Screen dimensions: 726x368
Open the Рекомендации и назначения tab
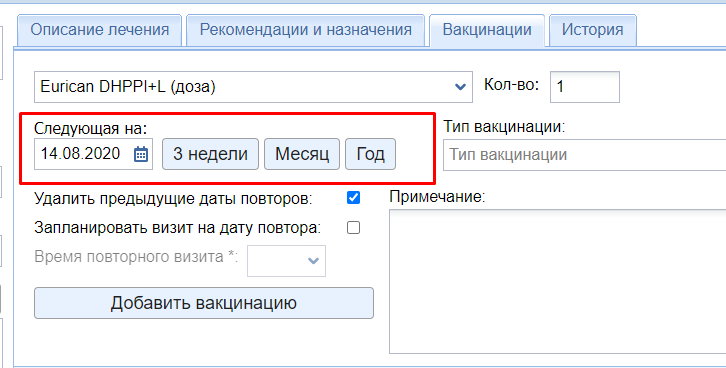coord(306,30)
